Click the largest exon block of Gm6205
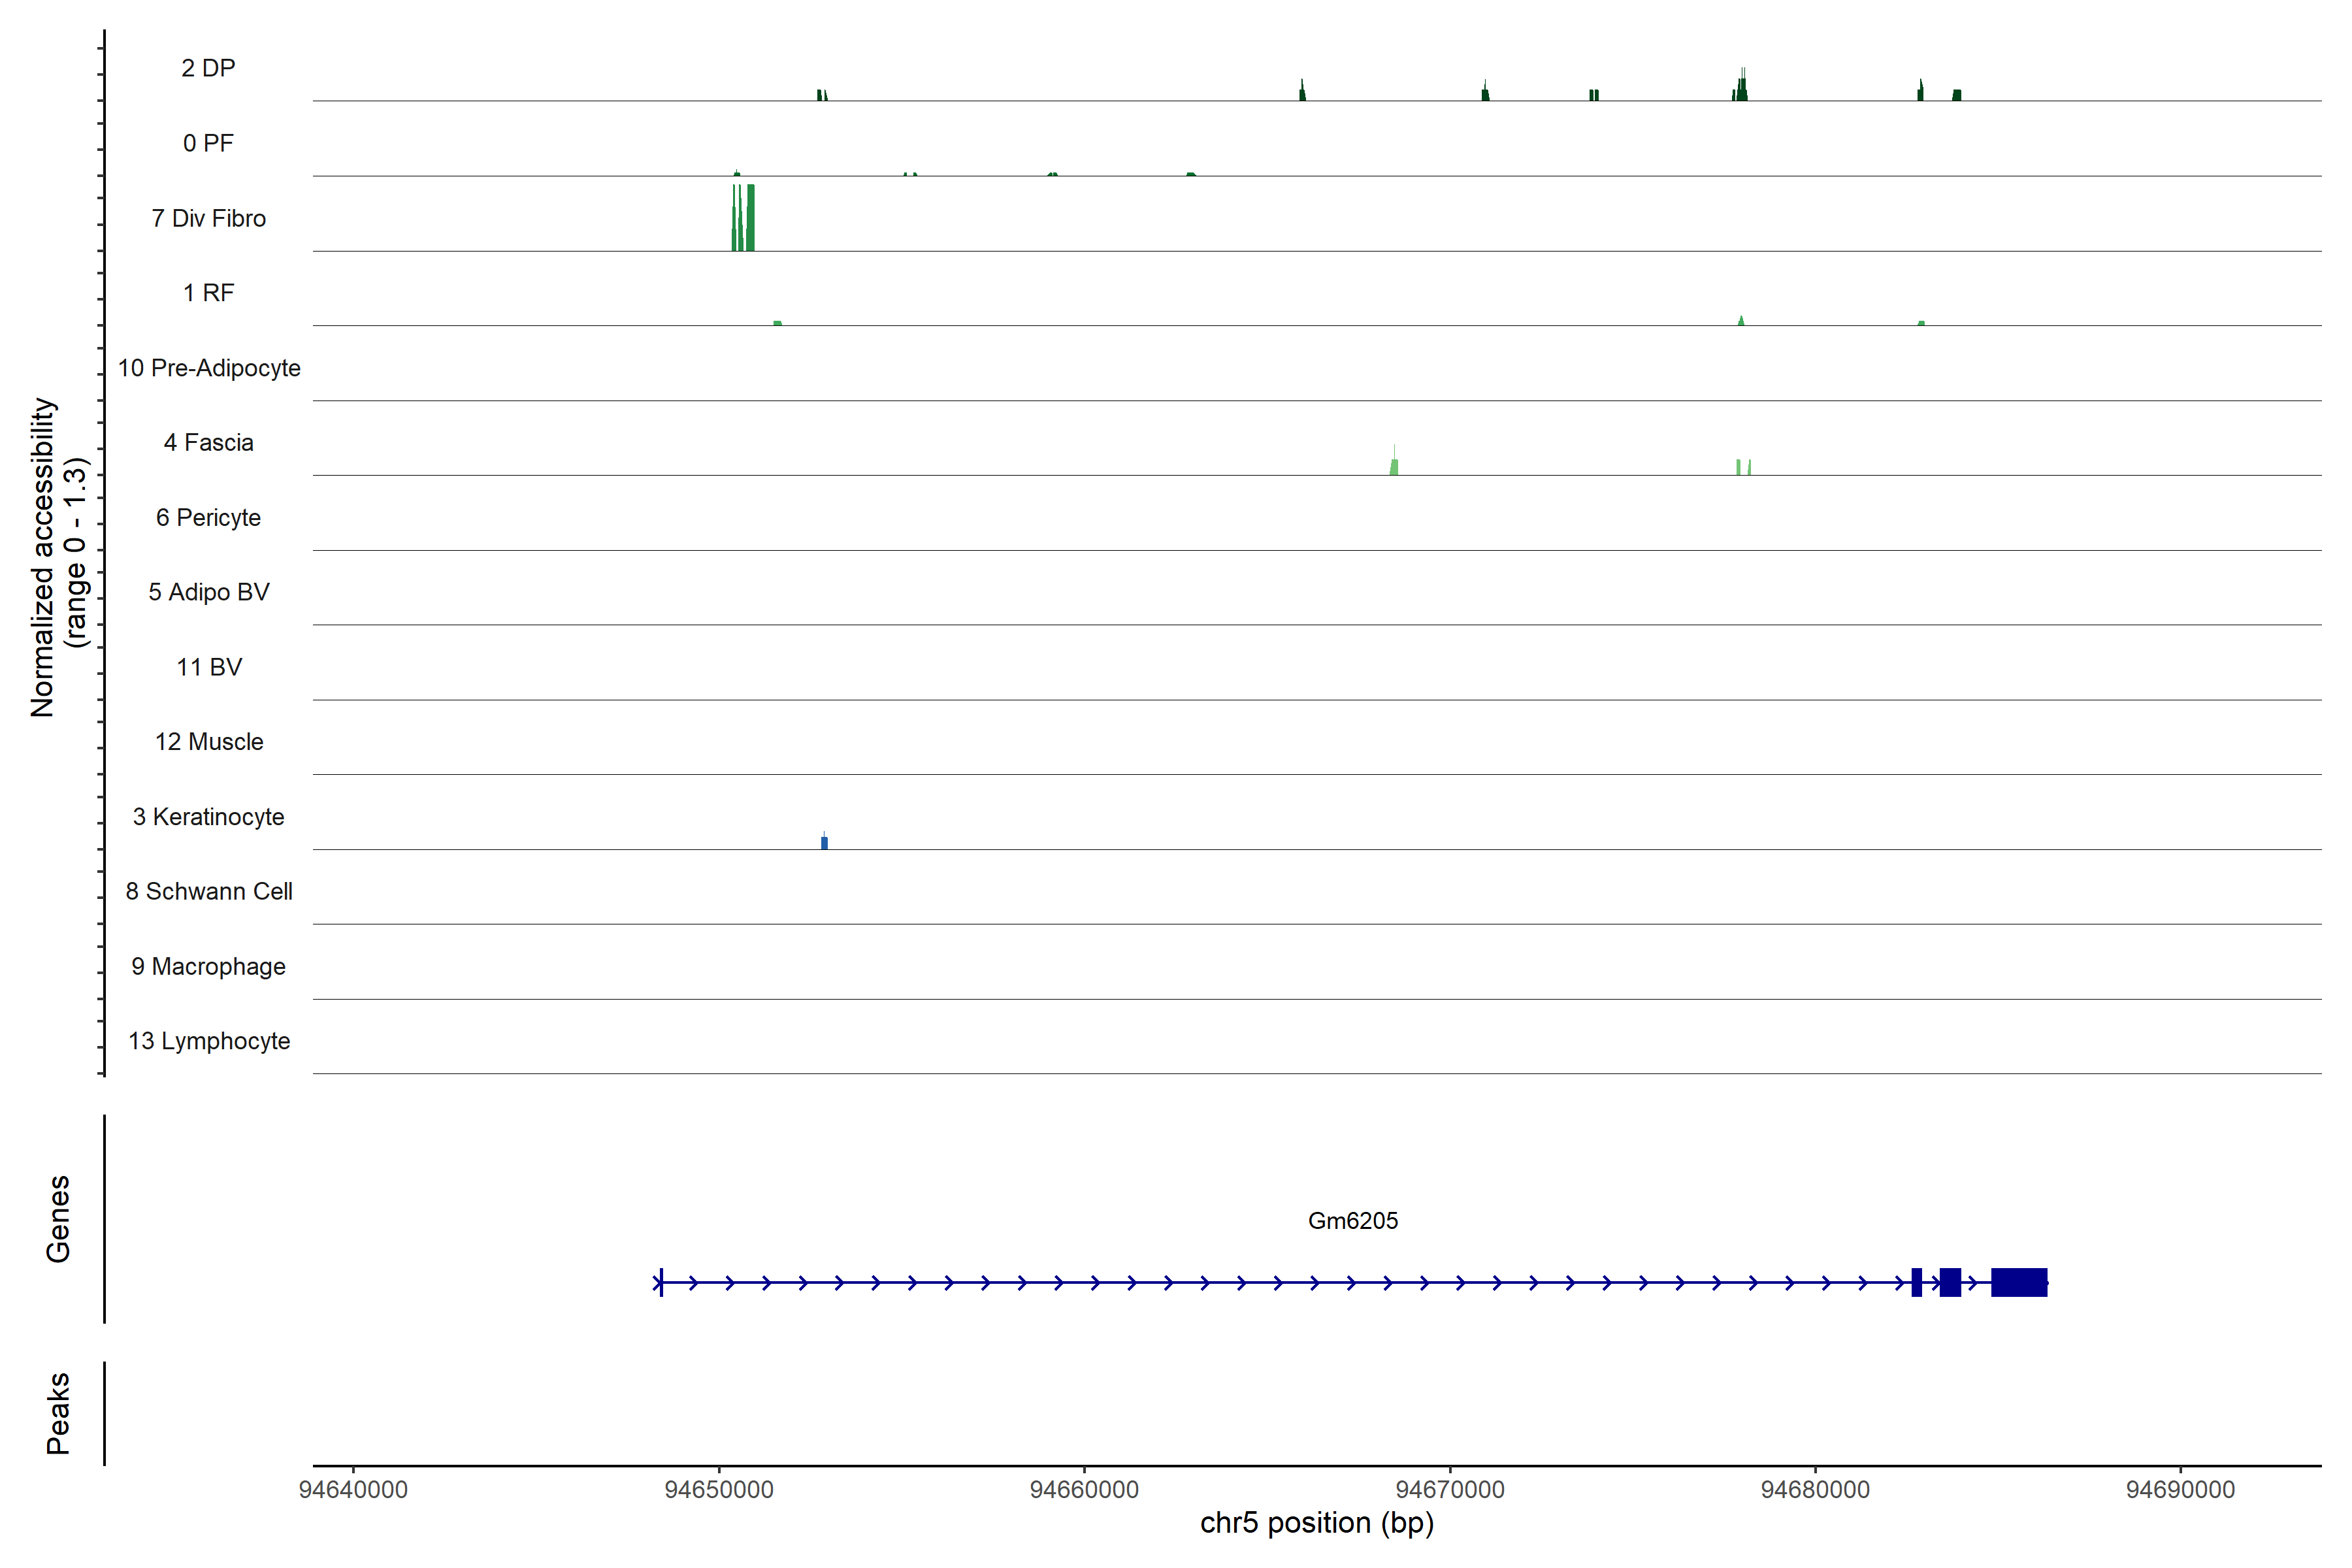Viewport: 2352px width, 1568px height. tap(2018, 1282)
